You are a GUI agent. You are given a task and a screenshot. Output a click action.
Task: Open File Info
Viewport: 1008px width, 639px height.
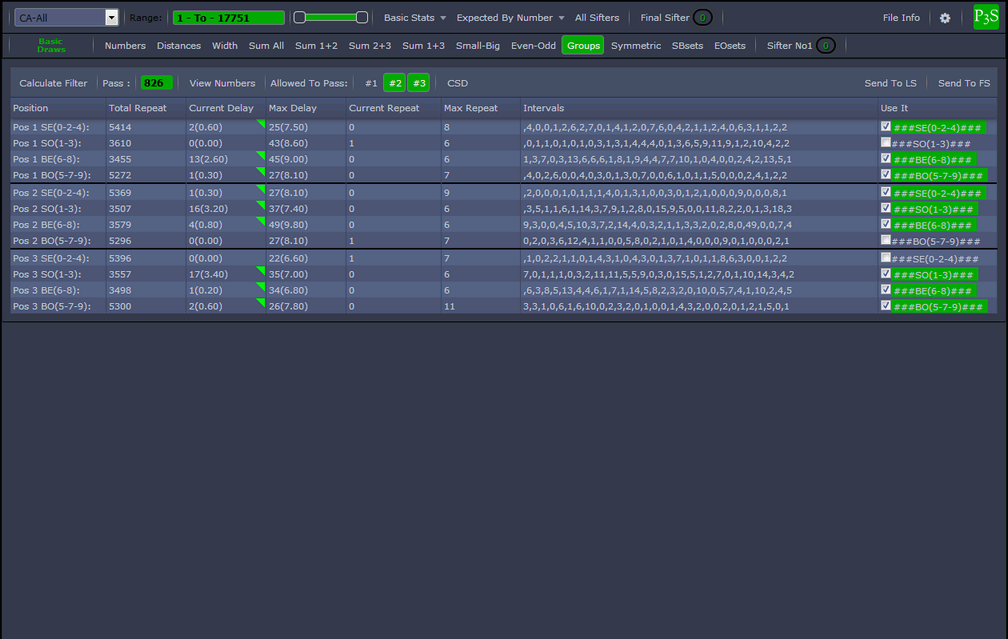pos(901,18)
